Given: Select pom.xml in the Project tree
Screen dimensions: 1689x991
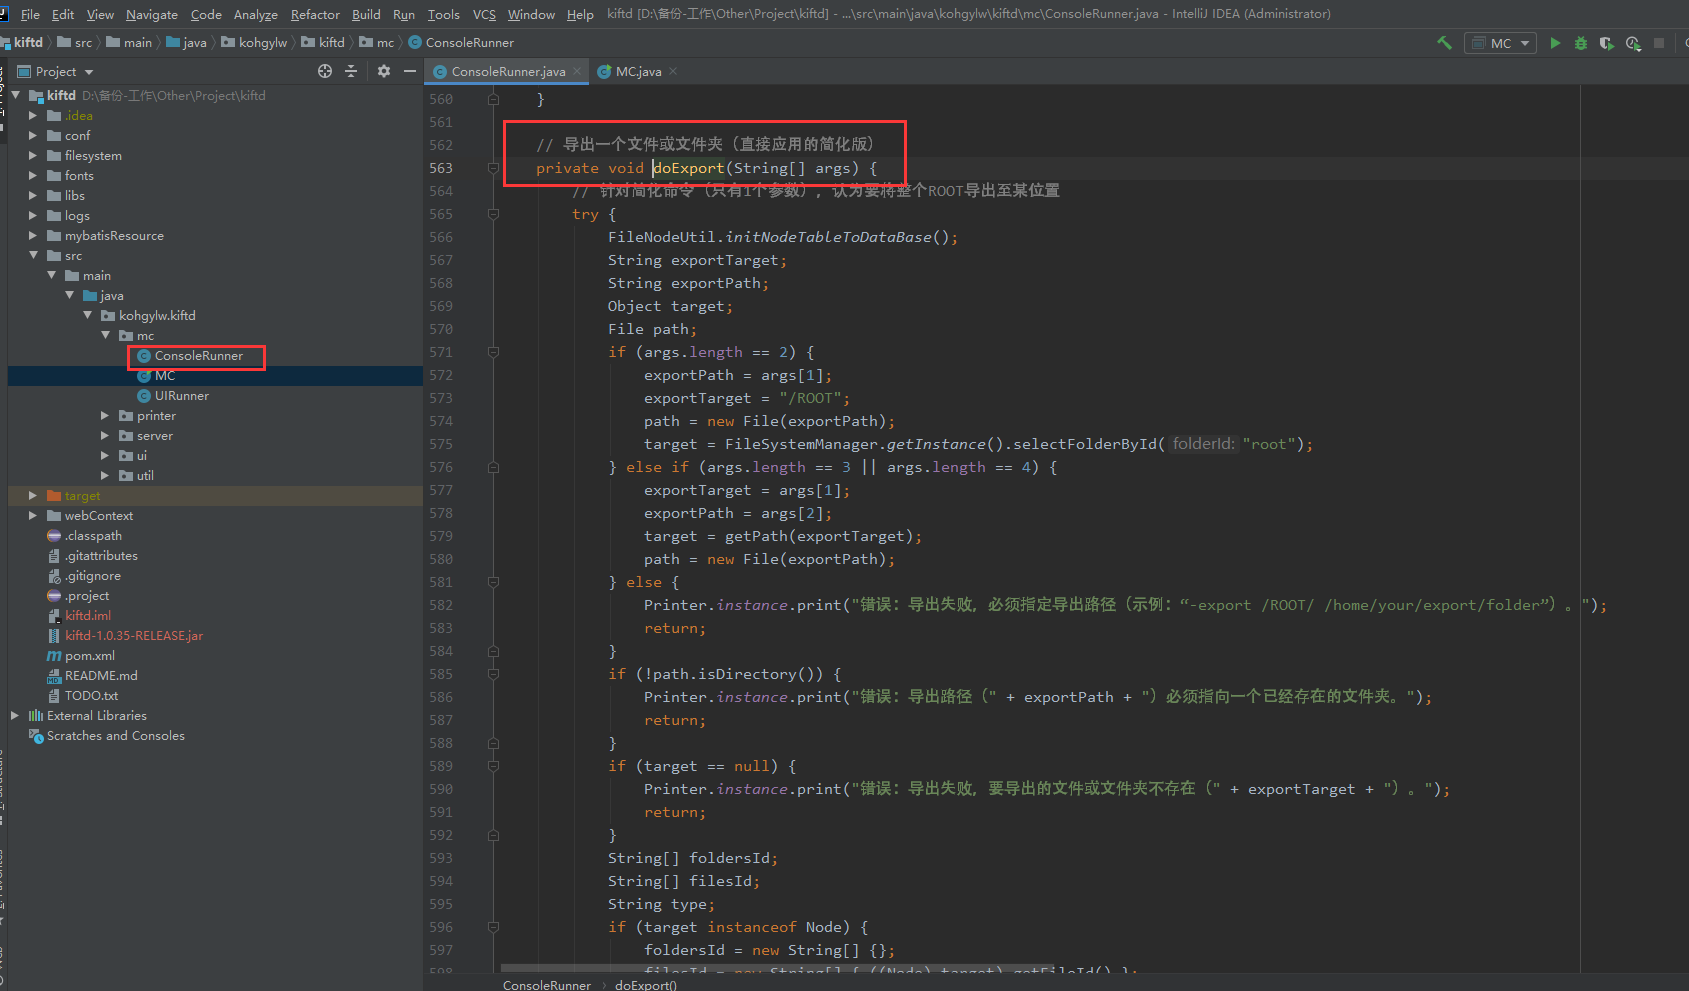Looking at the screenshot, I should point(90,656).
